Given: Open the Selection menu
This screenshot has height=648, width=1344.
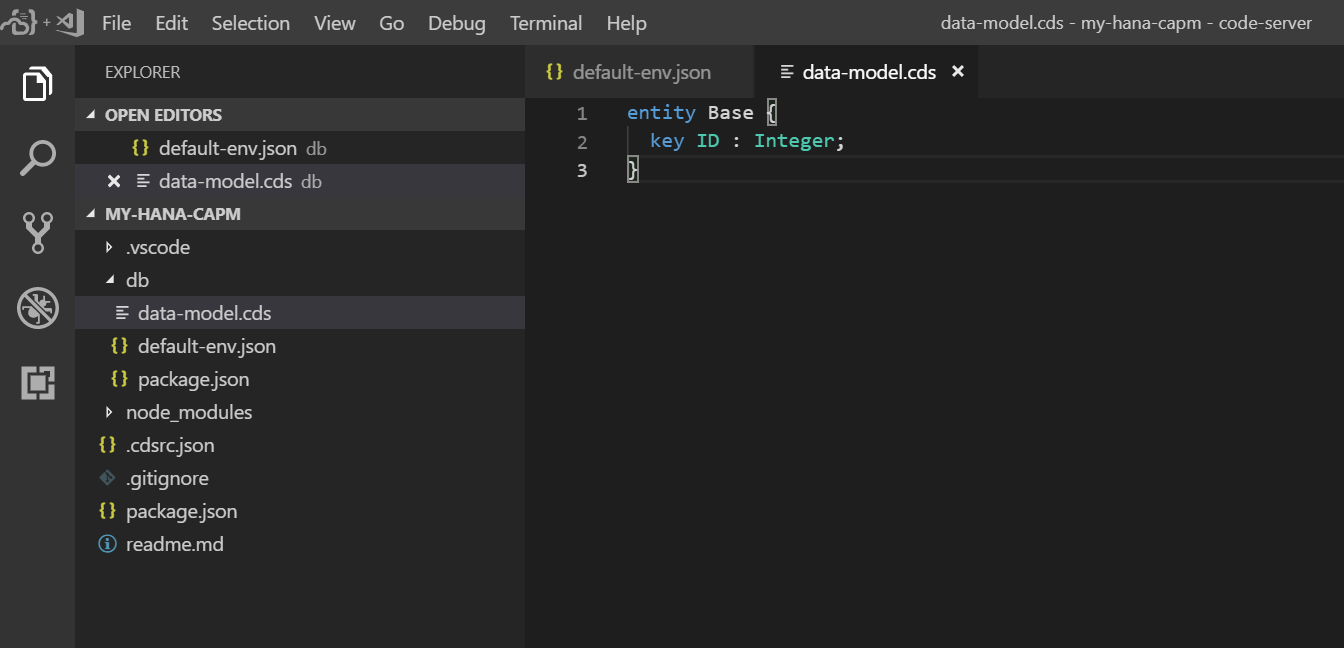Looking at the screenshot, I should (x=251, y=23).
